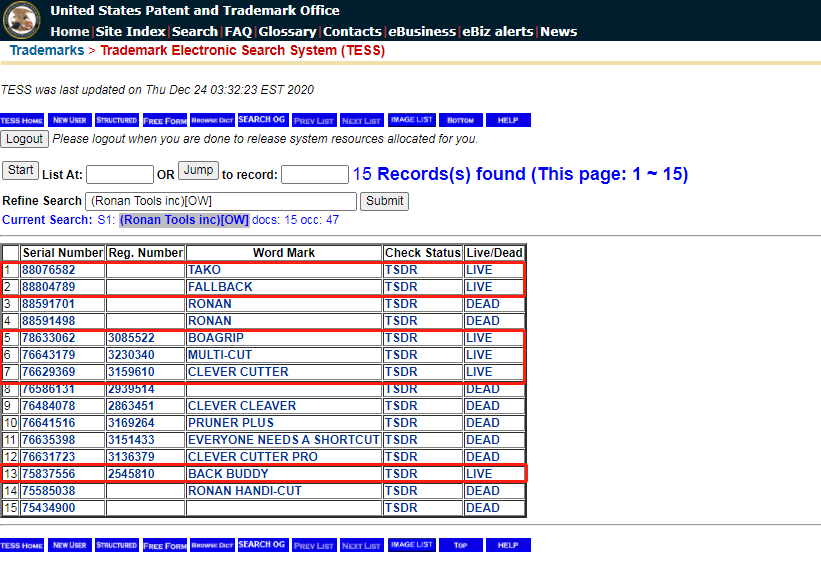
Task: Go to the Search navigation link
Action: 195,31
